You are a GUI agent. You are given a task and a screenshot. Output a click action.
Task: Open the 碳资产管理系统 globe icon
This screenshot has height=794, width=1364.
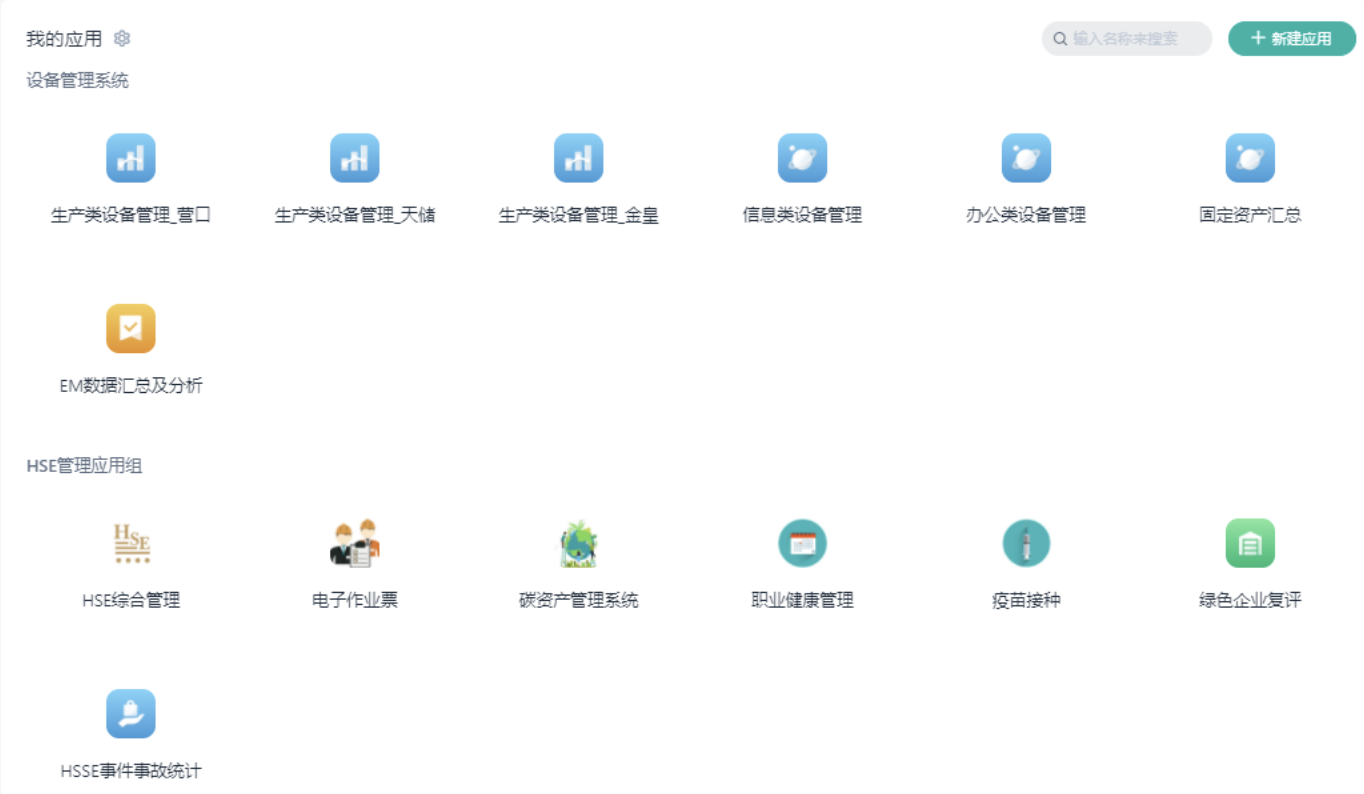[579, 544]
